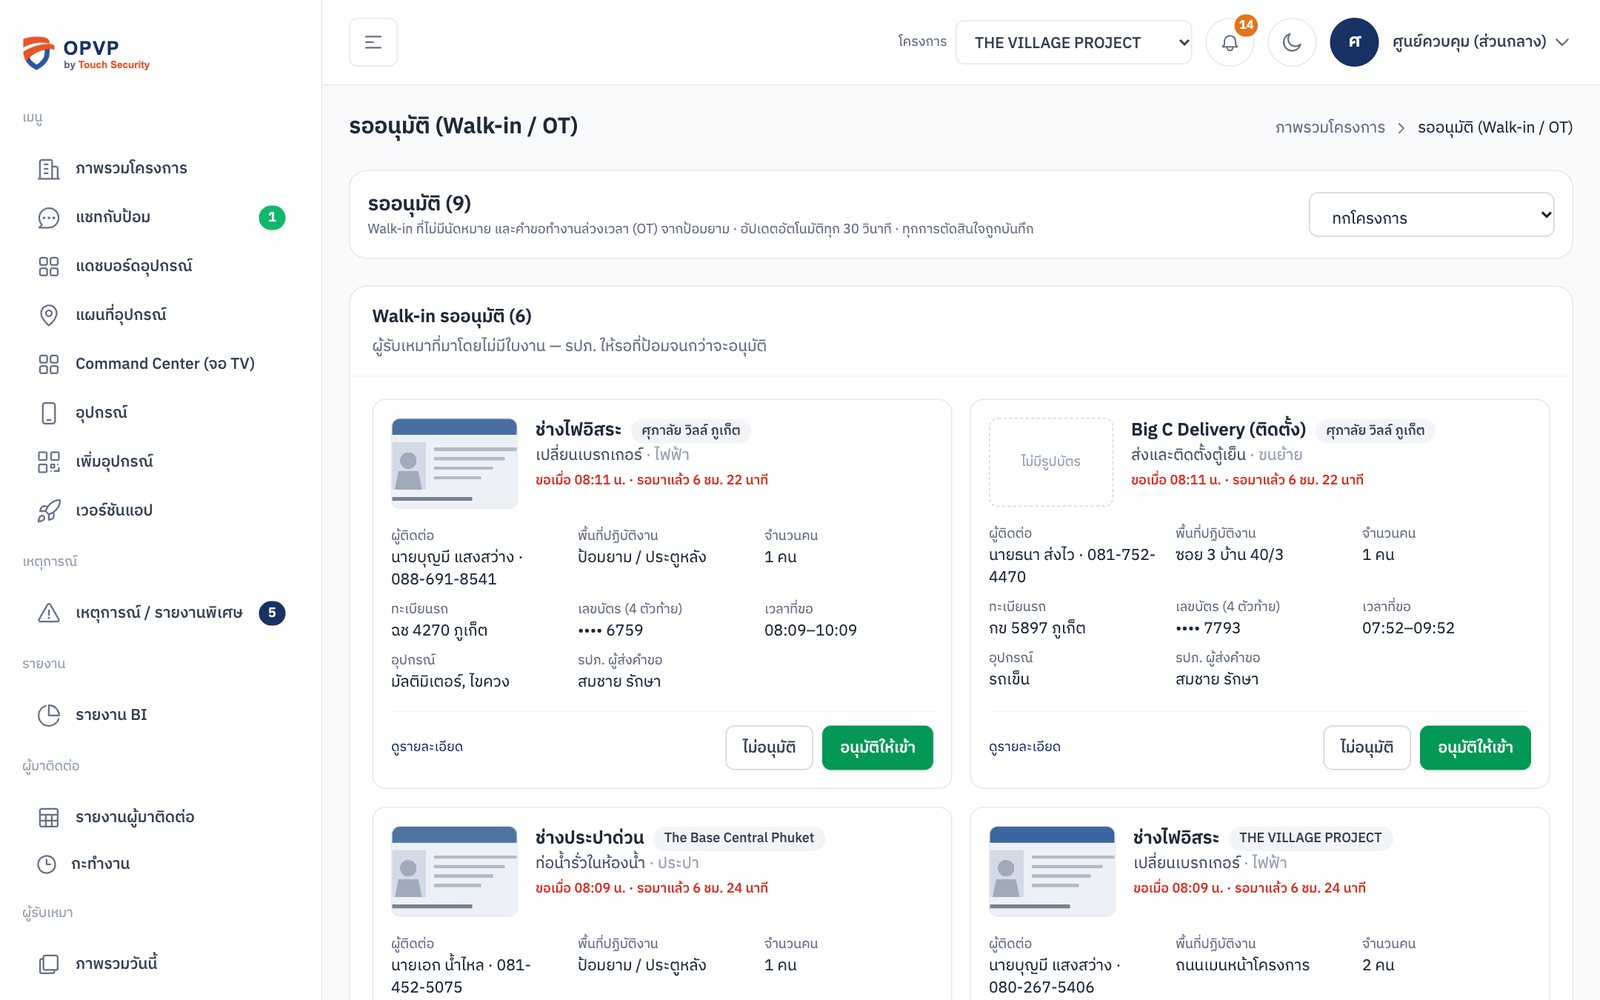Click the เวอร์ชันแอป rocket icon
This screenshot has height=1000, width=1600.
[x=48, y=511]
